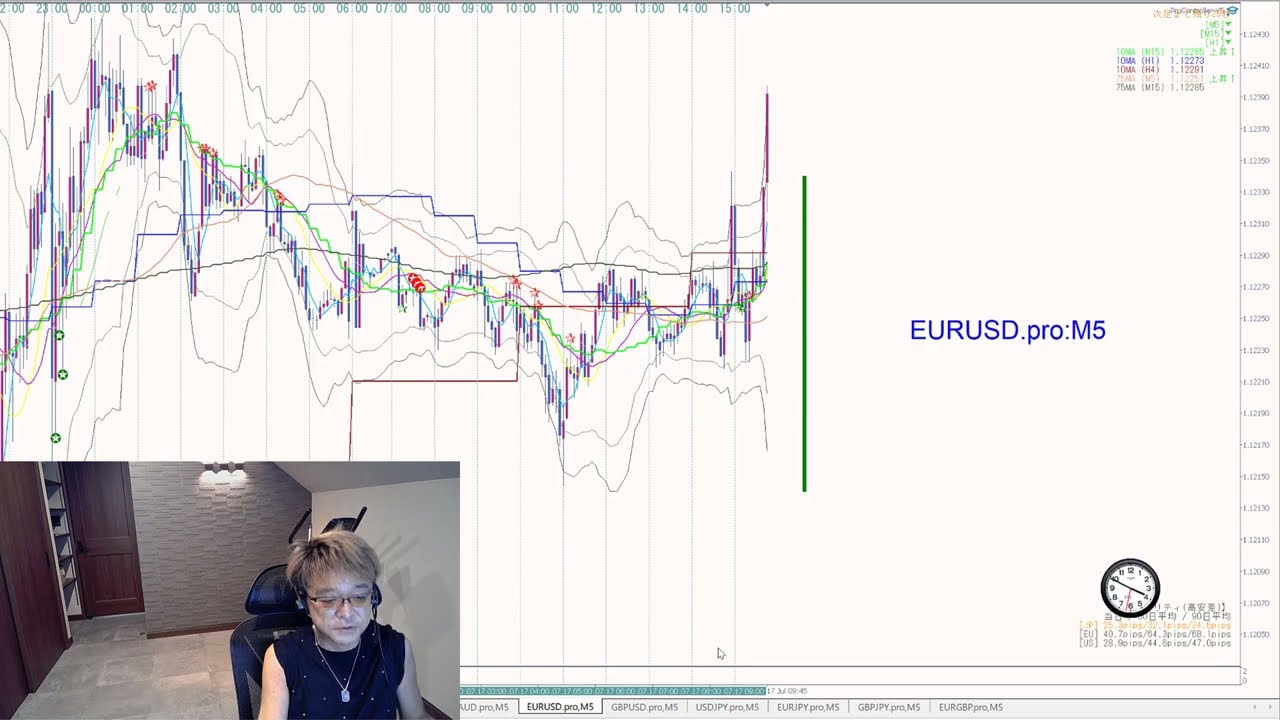Click the EURUSD.pro:M5 chart label
Viewport: 1280px width, 720px height.
(x=1007, y=331)
